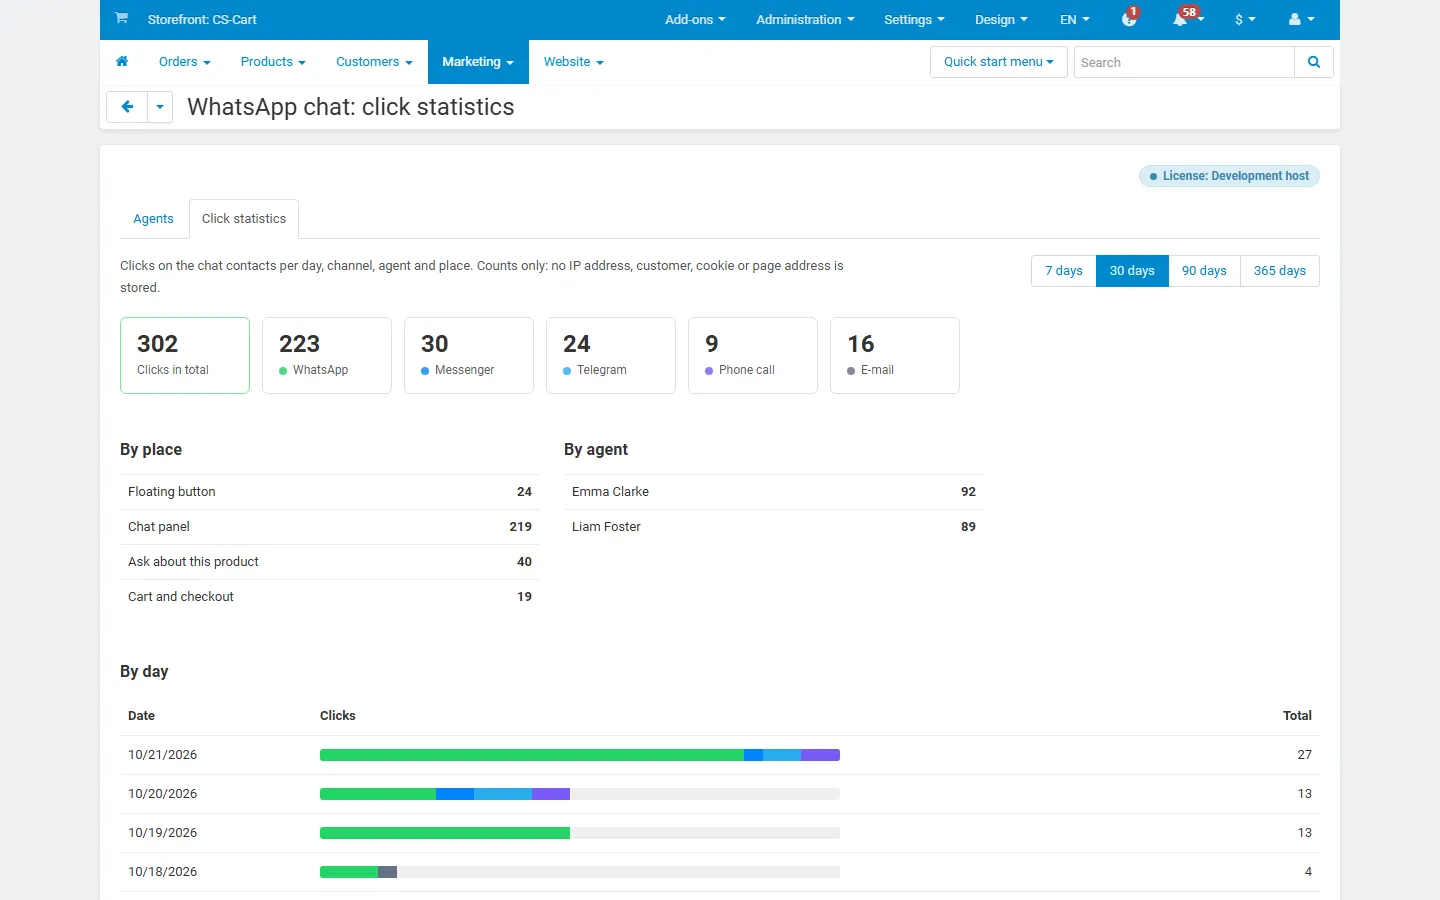Open the Website menu
Image resolution: width=1440 pixels, height=900 pixels.
point(574,62)
